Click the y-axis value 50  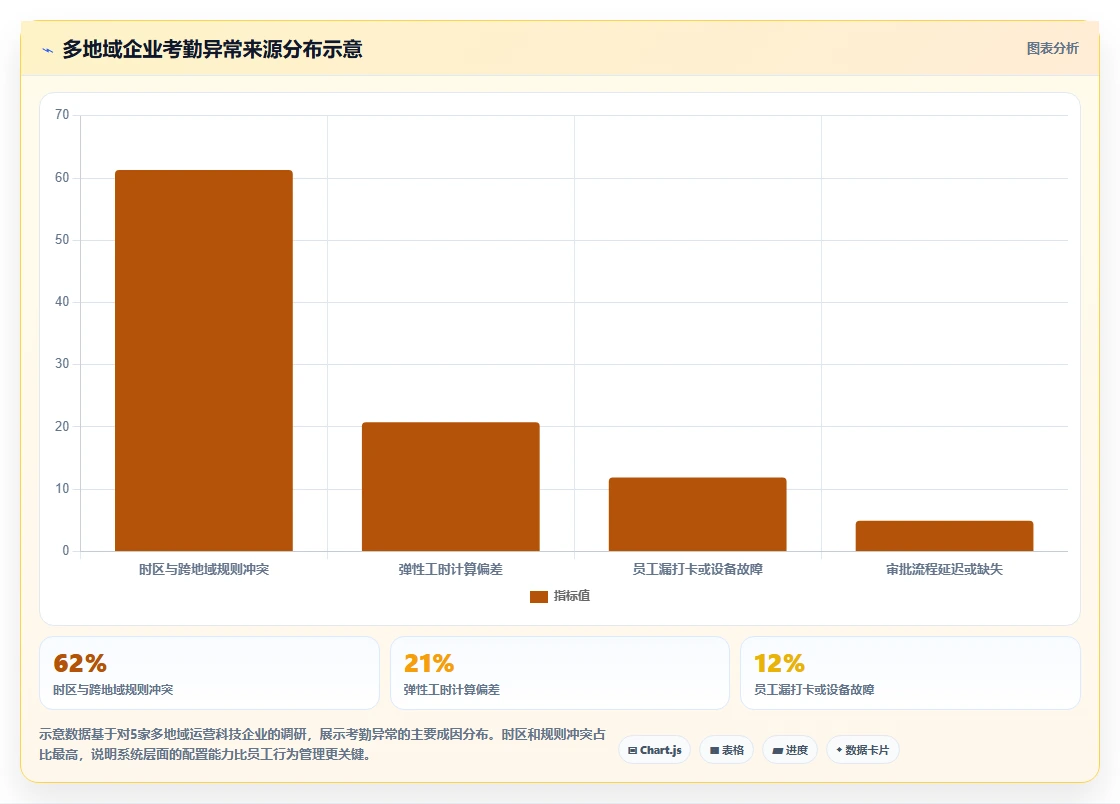coord(62,240)
